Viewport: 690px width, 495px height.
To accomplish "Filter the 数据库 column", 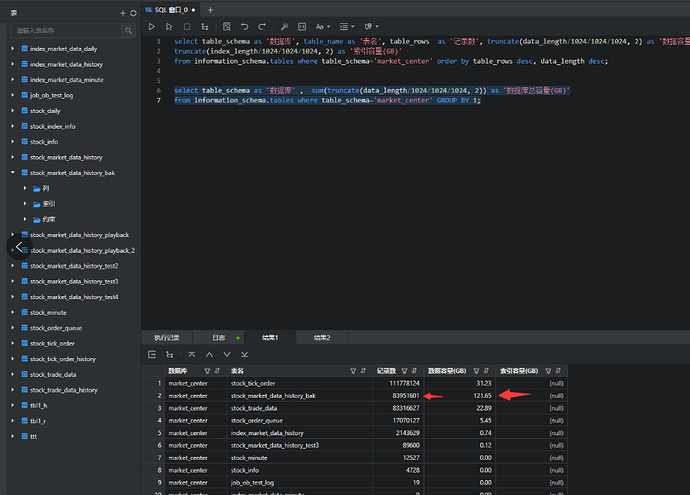I will click(207, 371).
